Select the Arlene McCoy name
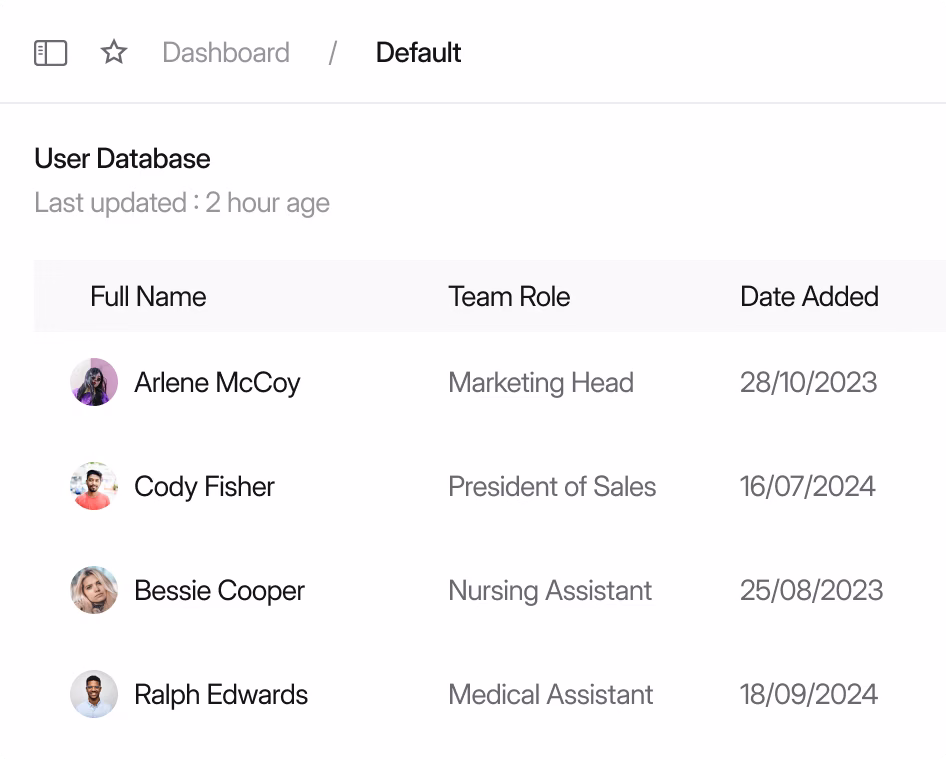This screenshot has height=760, width=946. tap(217, 383)
